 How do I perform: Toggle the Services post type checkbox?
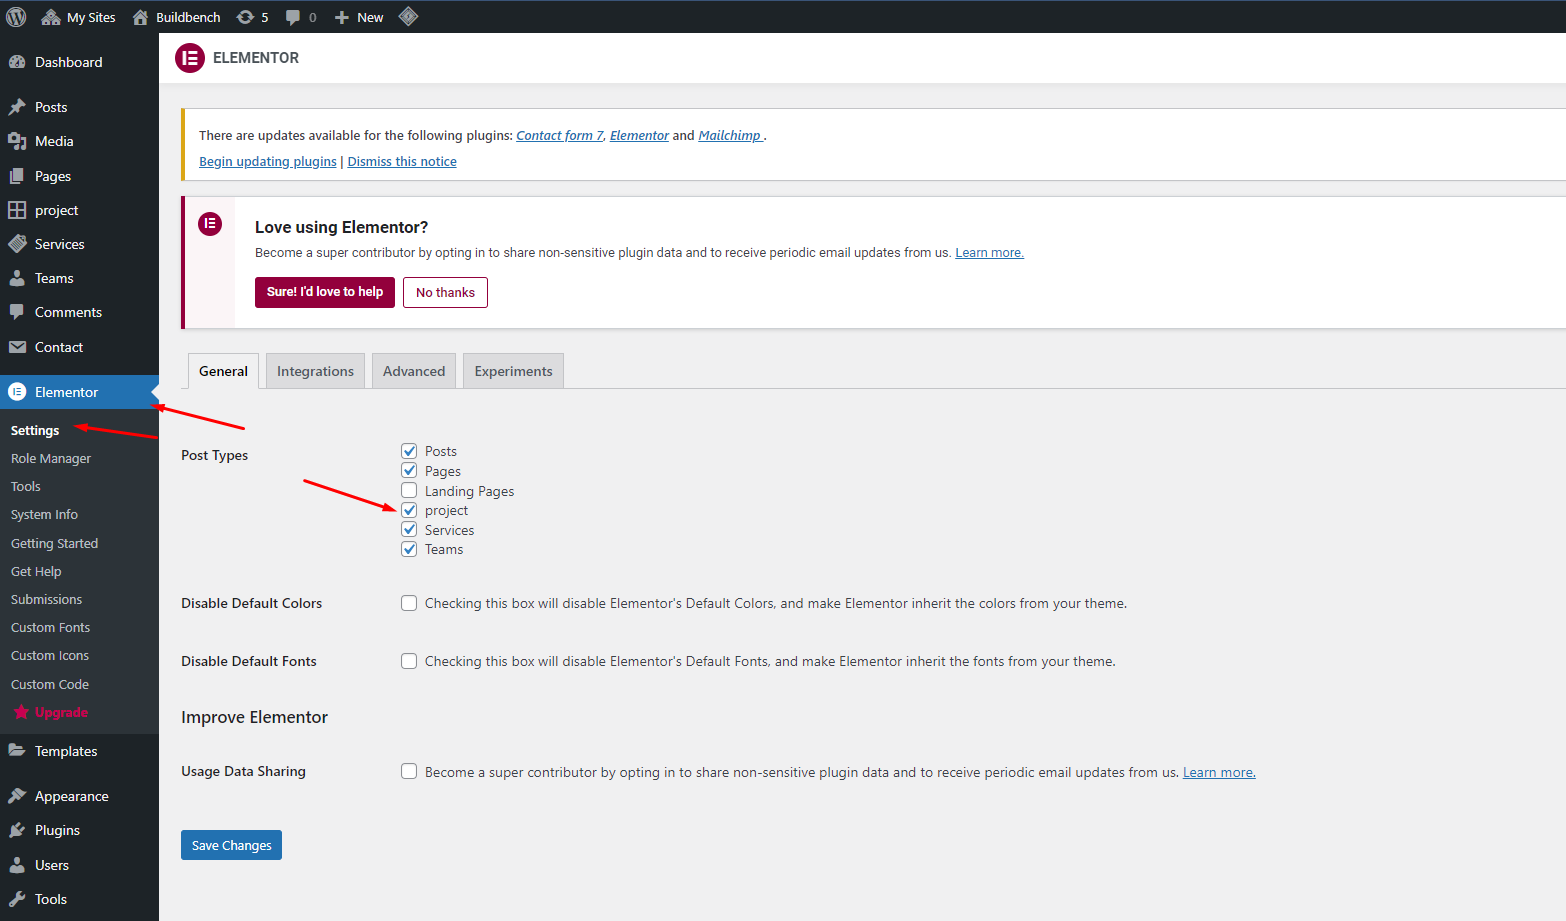pyautogui.click(x=409, y=529)
